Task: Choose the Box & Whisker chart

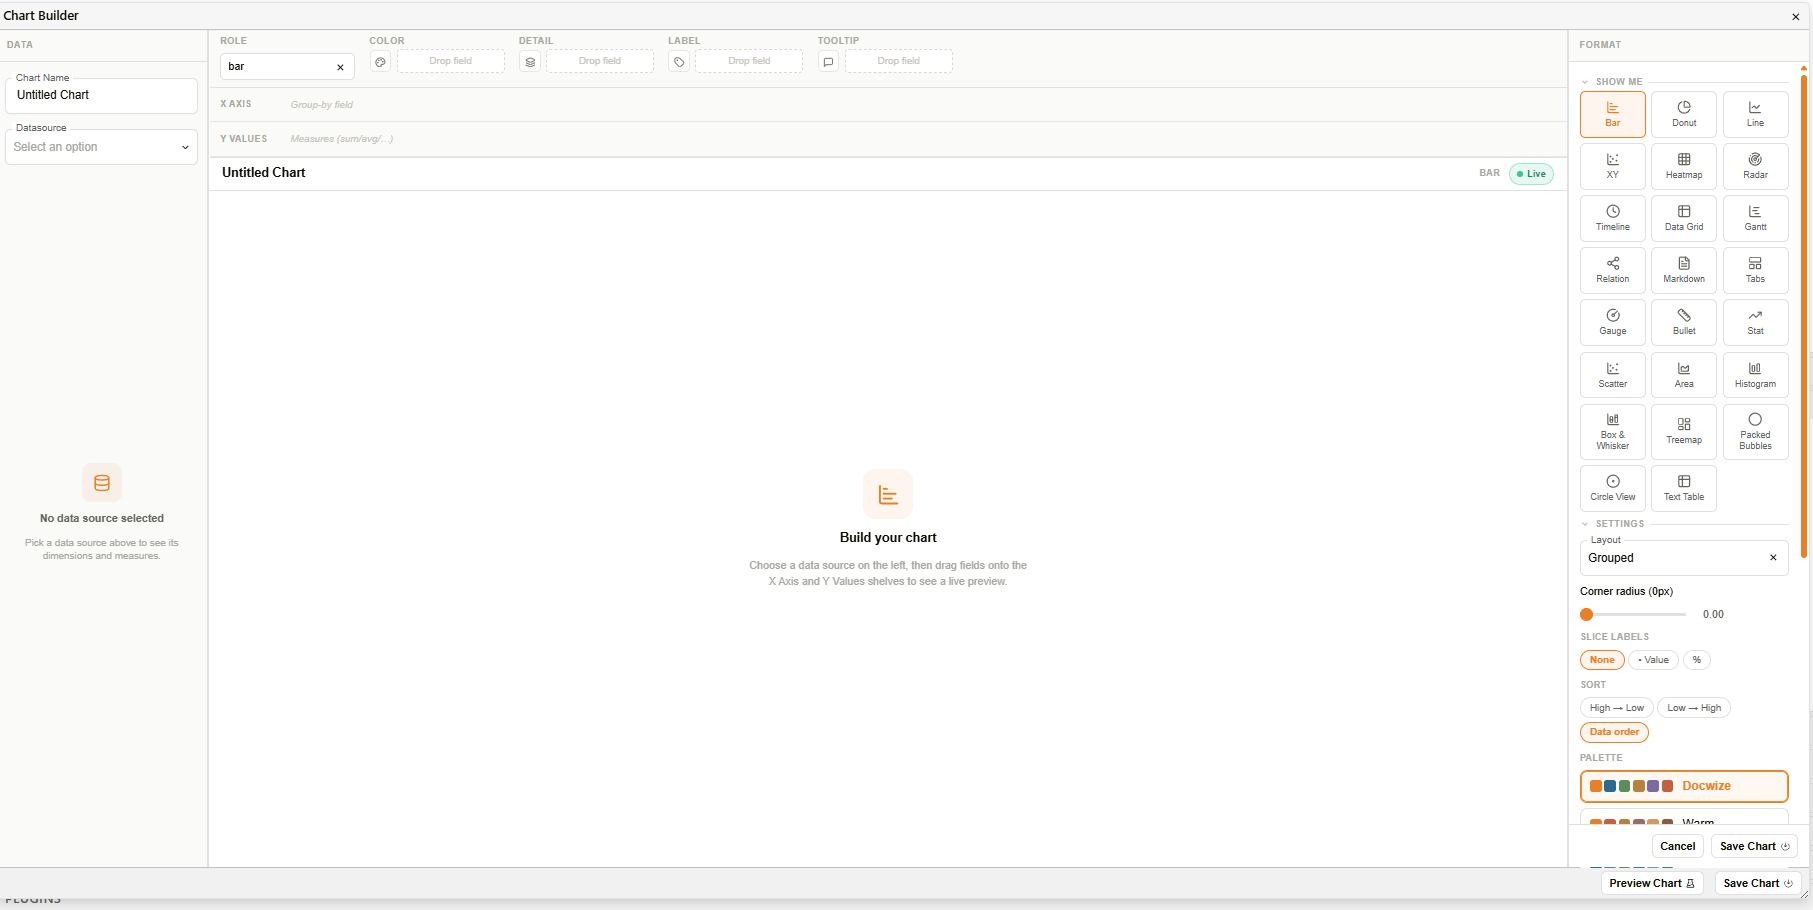Action: [1612, 432]
